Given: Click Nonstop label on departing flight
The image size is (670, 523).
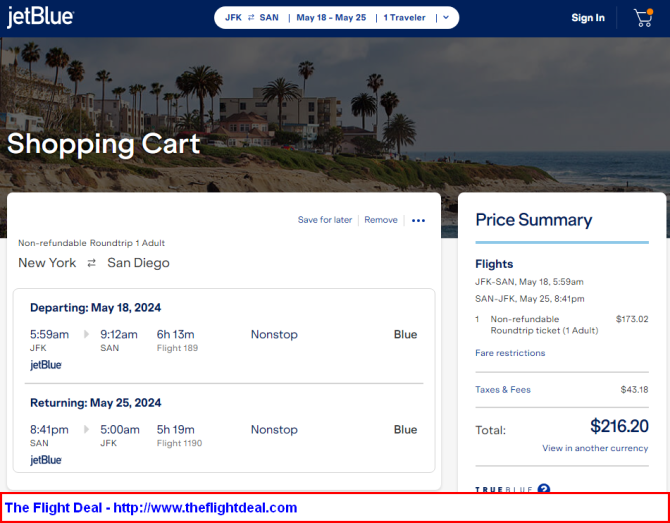Looking at the screenshot, I should [274, 335].
